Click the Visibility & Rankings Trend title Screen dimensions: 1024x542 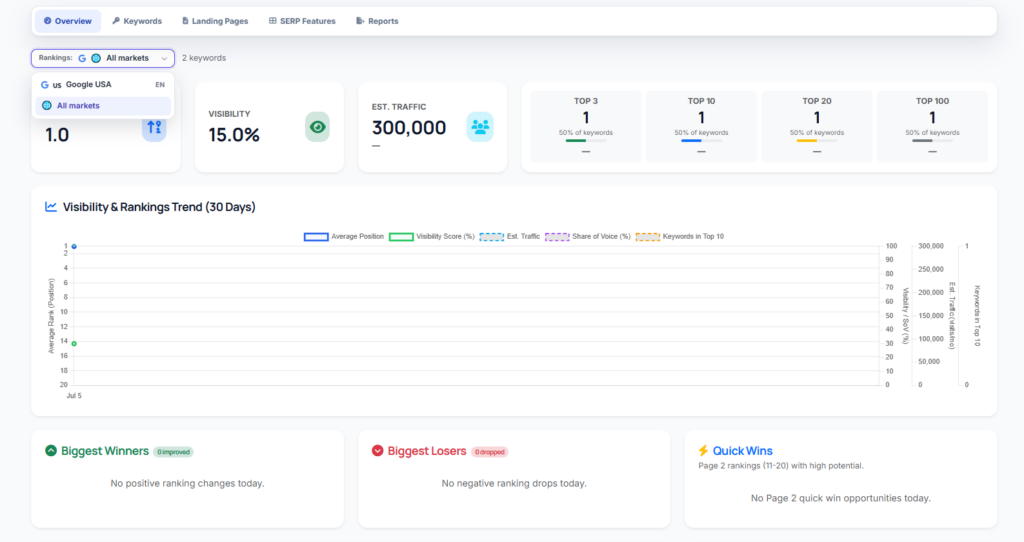tap(159, 207)
